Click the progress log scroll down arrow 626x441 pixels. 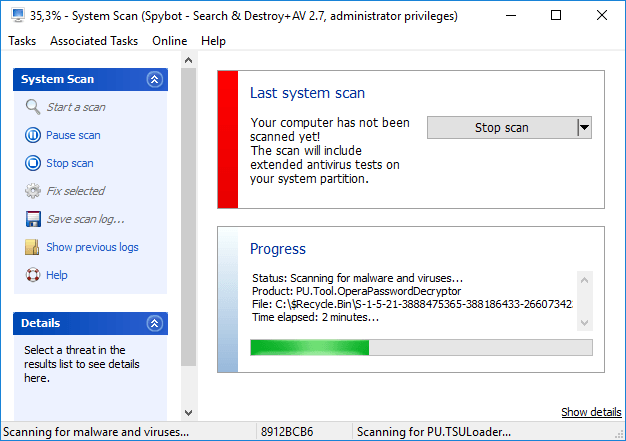584,322
